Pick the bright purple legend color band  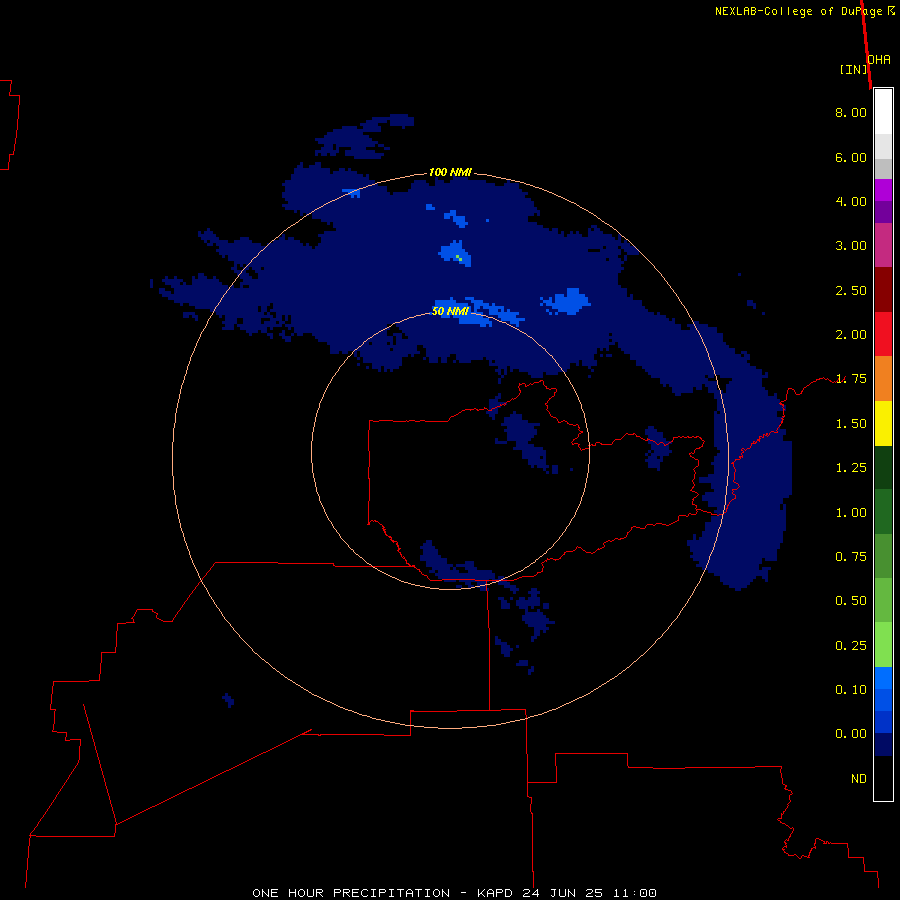coord(883,190)
